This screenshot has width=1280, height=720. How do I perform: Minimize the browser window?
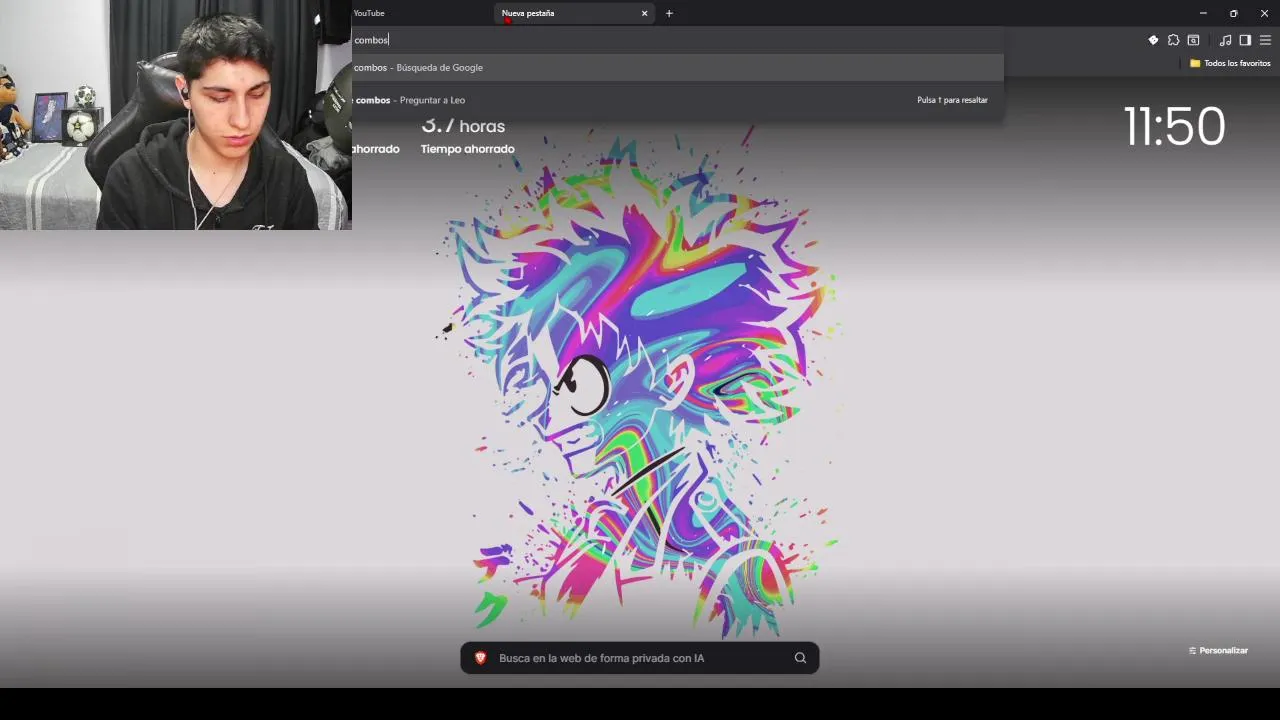tap(1203, 13)
